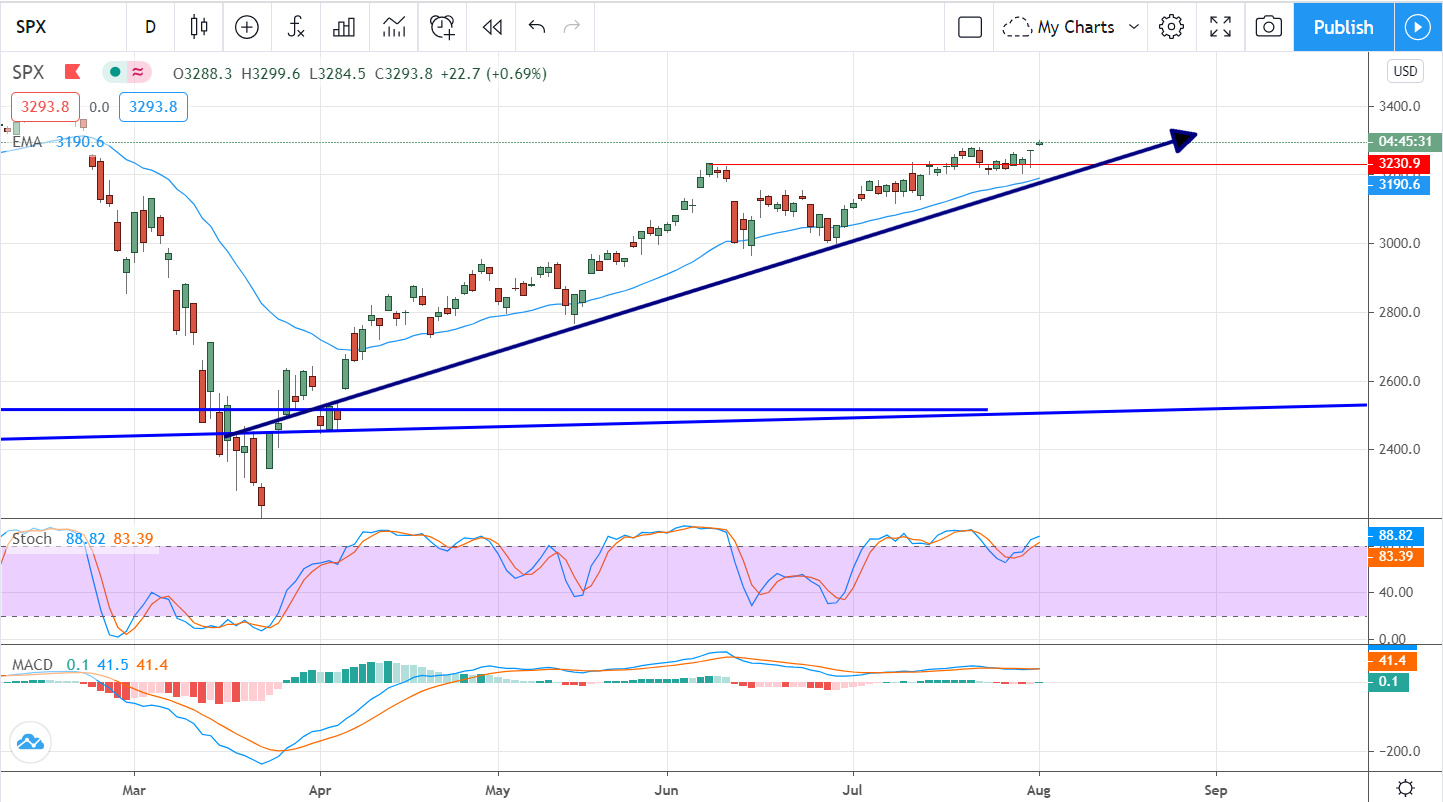The image size is (1443, 802).
Task: Click the SPX symbol name in the legend
Action: 30,72
